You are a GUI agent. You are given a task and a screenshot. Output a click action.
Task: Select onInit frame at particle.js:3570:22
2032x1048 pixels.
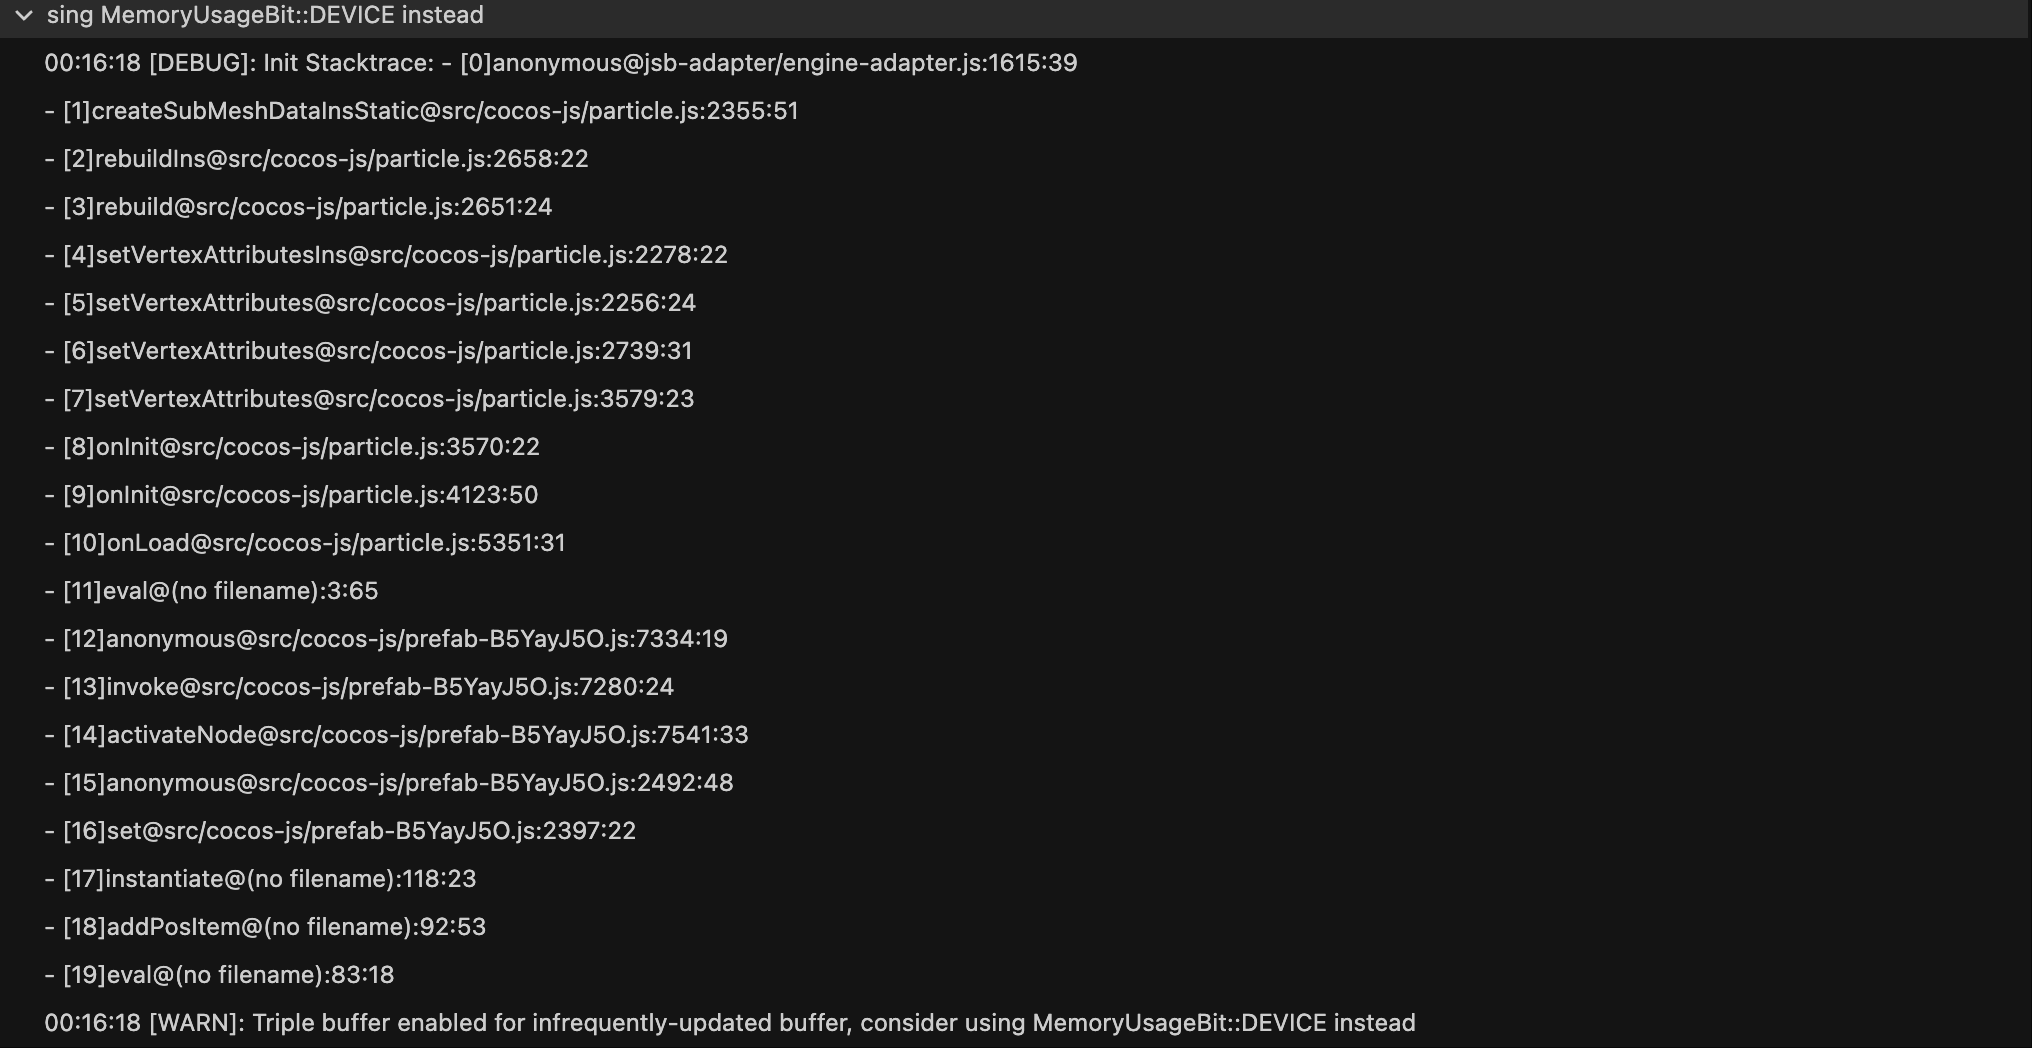coord(292,447)
